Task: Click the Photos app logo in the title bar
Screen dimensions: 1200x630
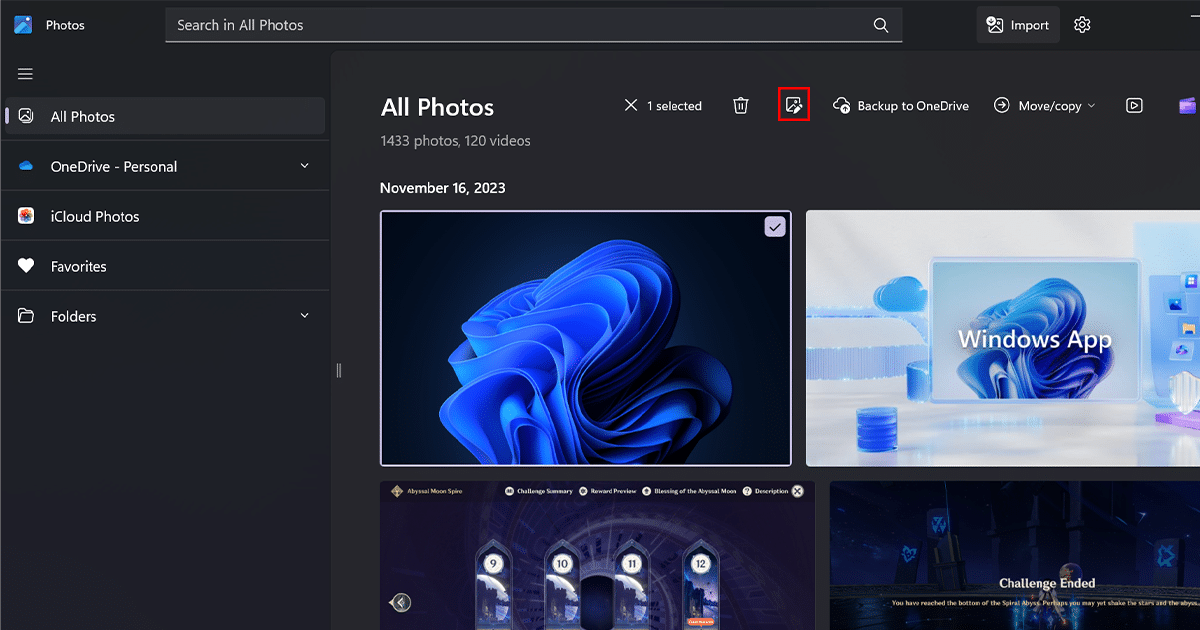Action: [23, 25]
